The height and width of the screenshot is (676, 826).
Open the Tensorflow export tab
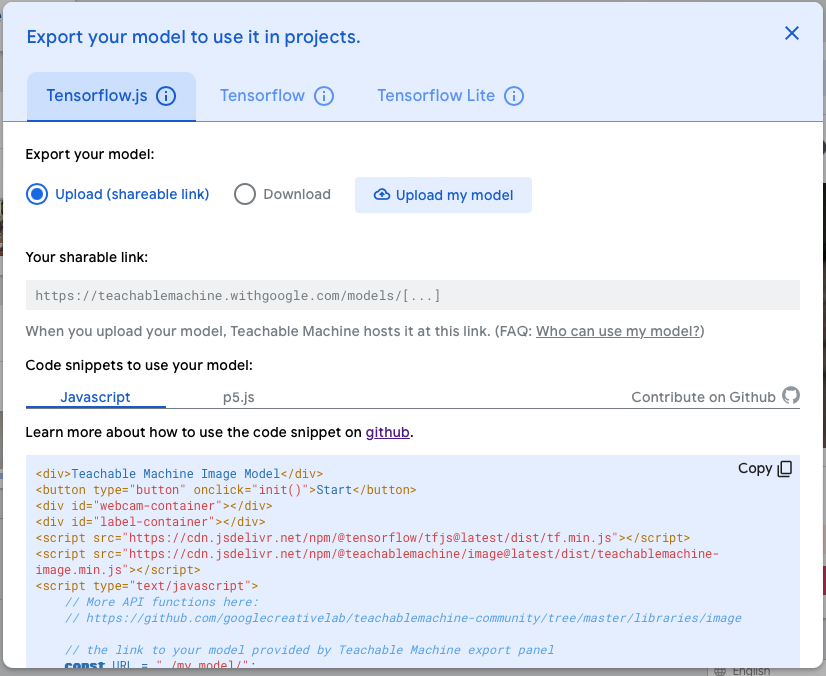262,96
